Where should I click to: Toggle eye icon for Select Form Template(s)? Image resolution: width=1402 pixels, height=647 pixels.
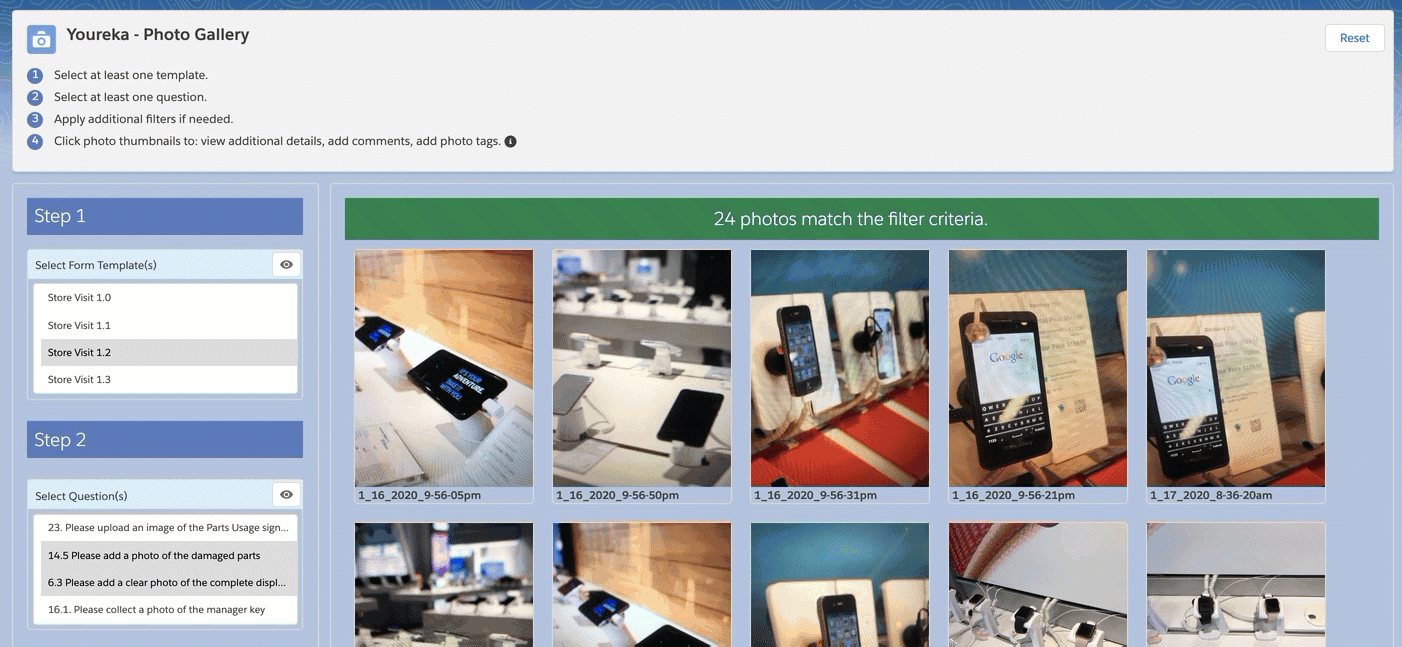click(x=286, y=265)
